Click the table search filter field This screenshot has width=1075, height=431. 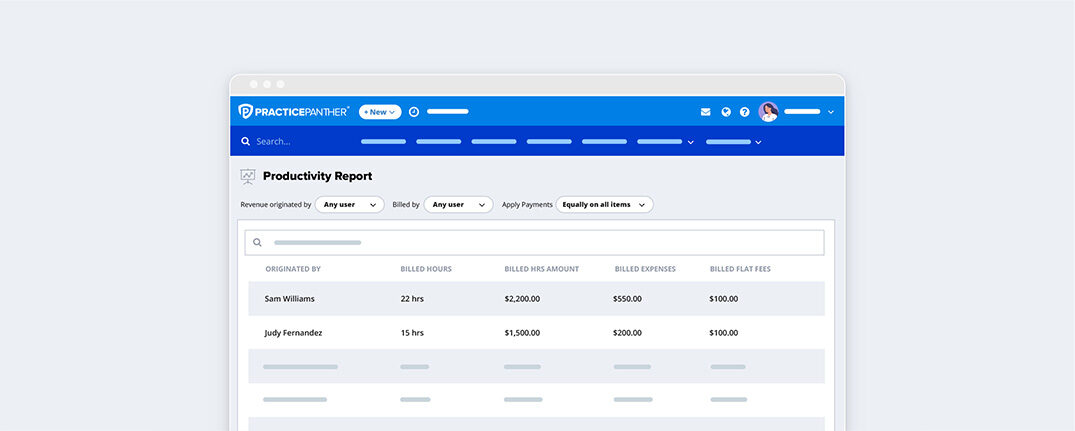[535, 243]
